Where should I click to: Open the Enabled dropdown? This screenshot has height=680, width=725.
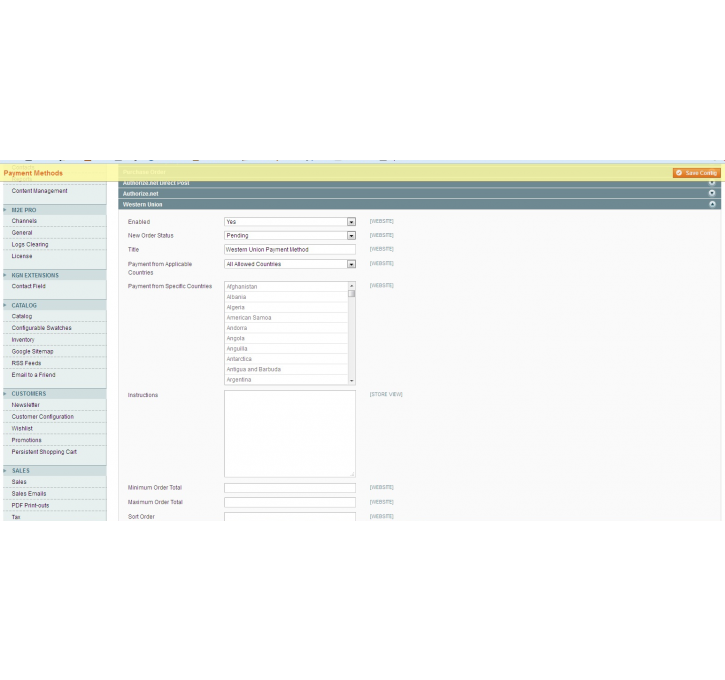[x=290, y=222]
